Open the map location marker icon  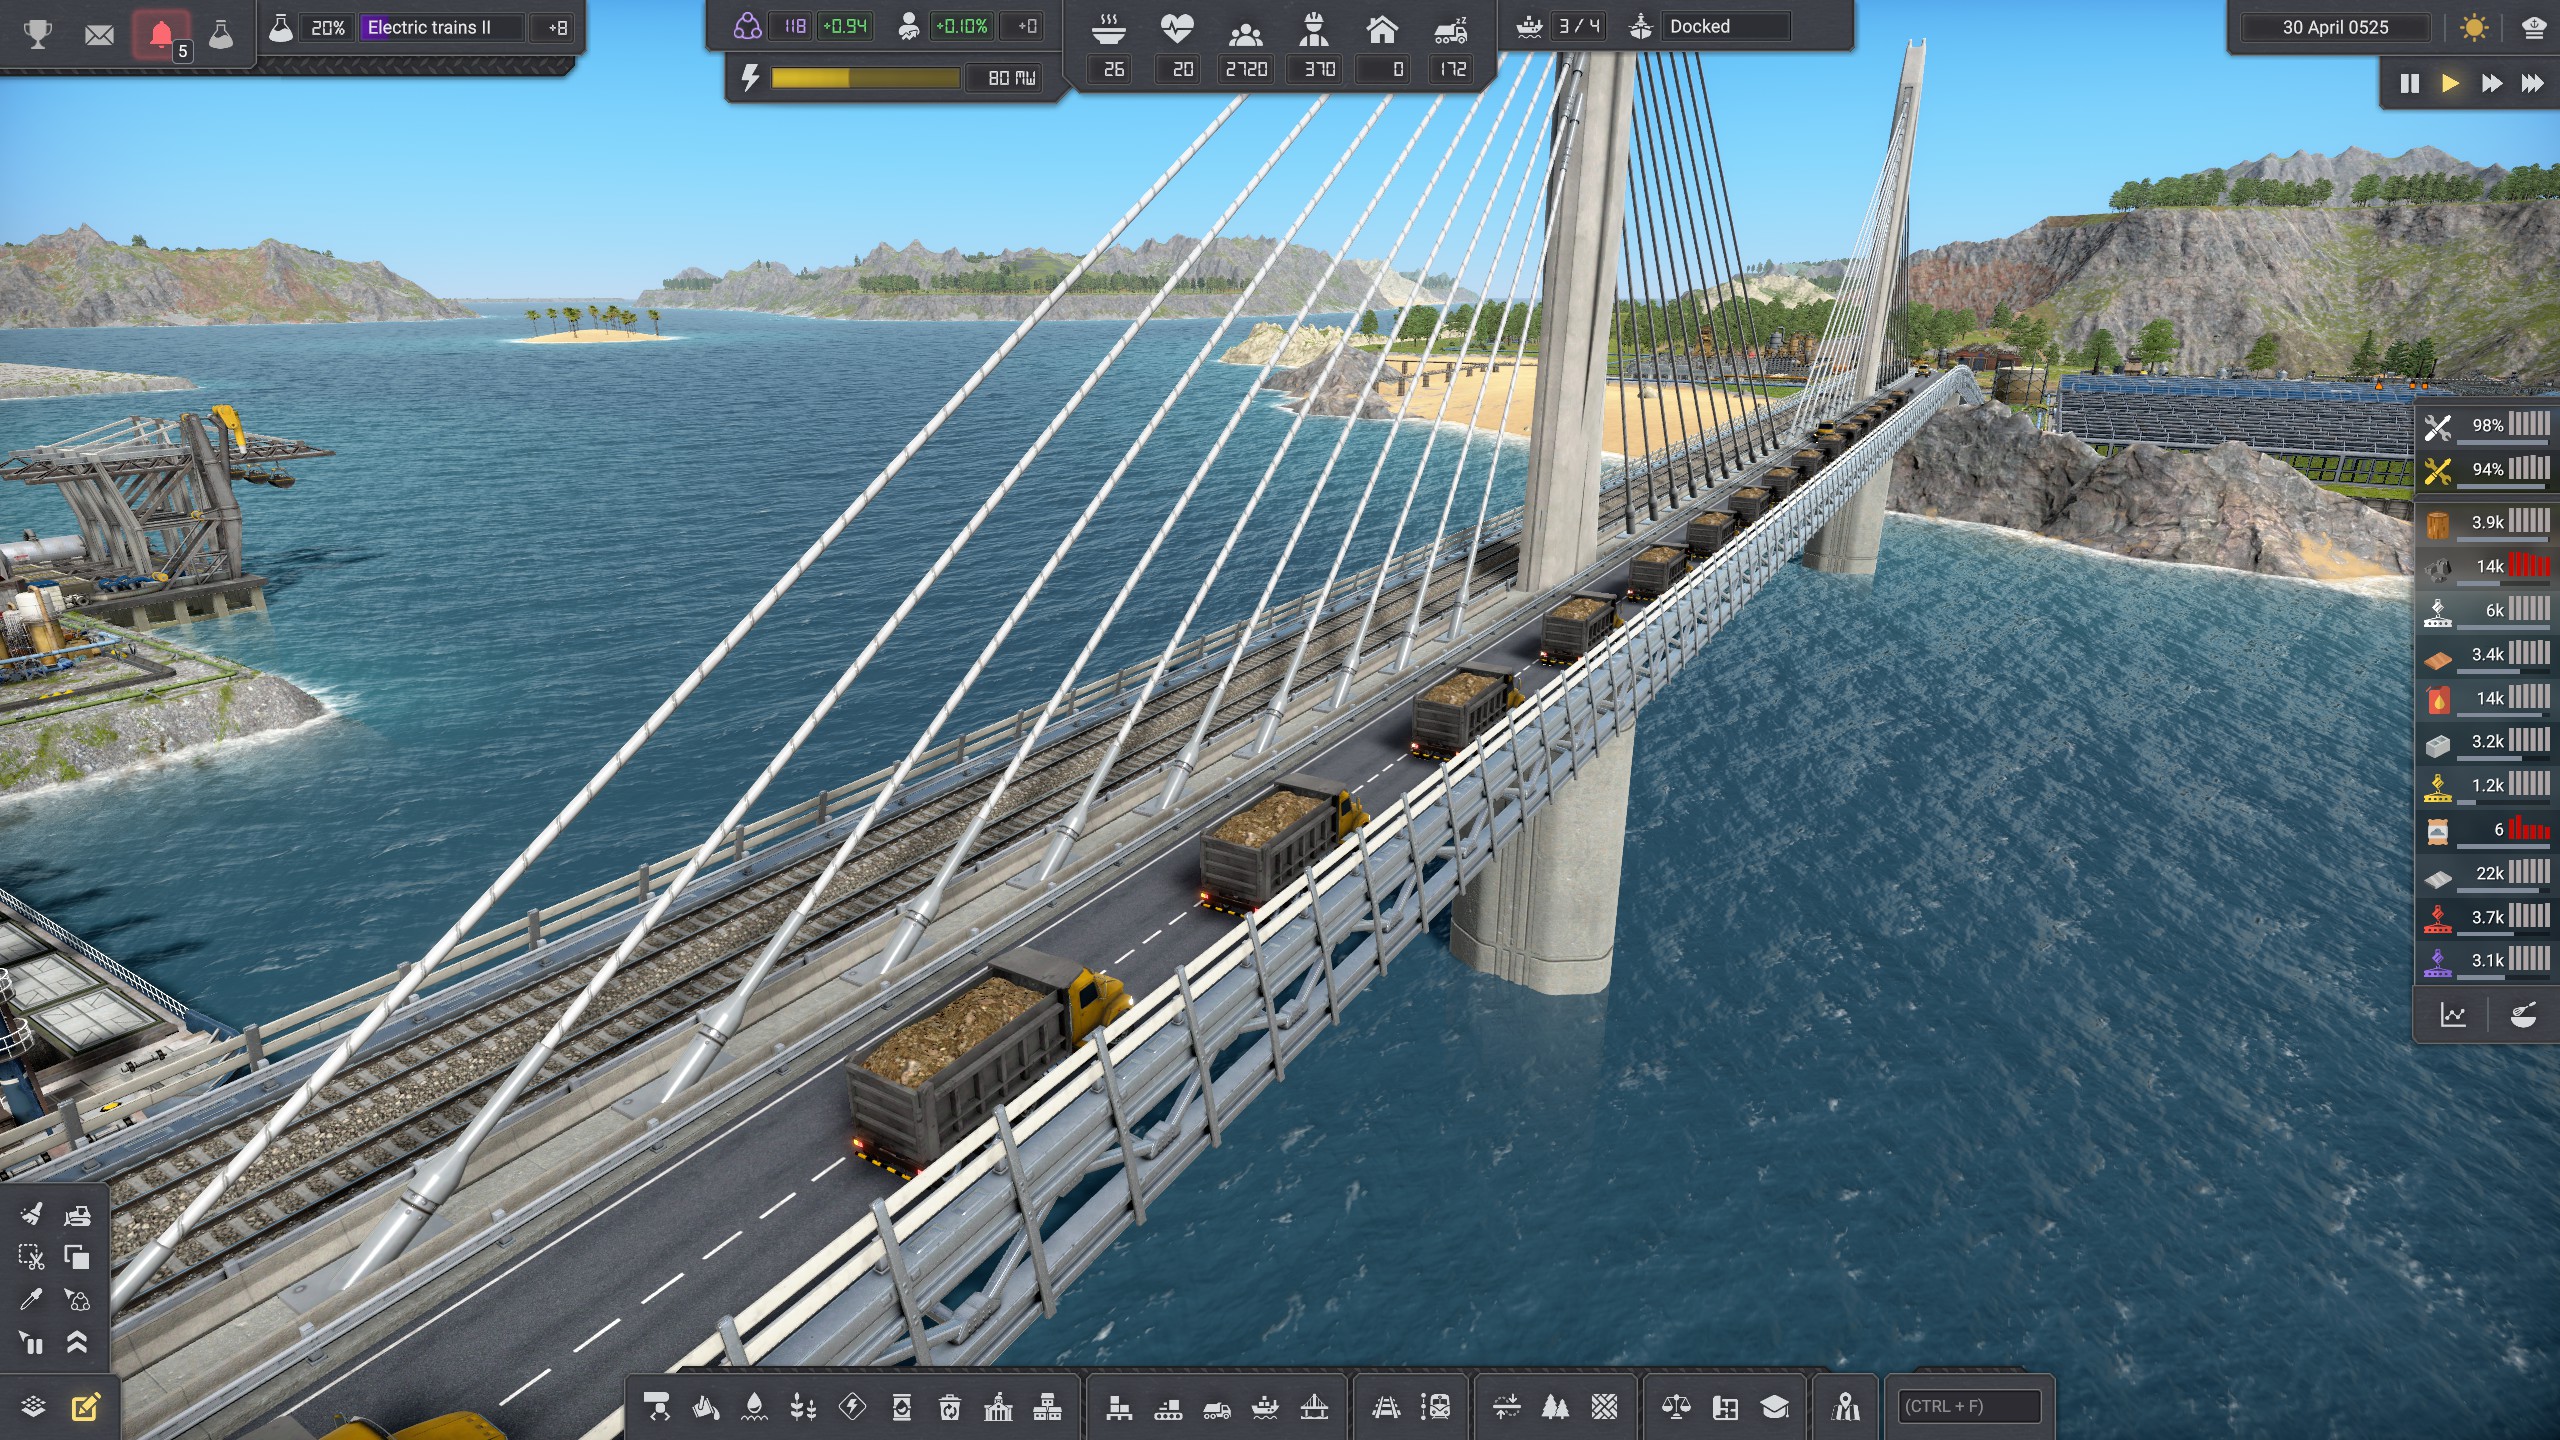[1845, 1408]
